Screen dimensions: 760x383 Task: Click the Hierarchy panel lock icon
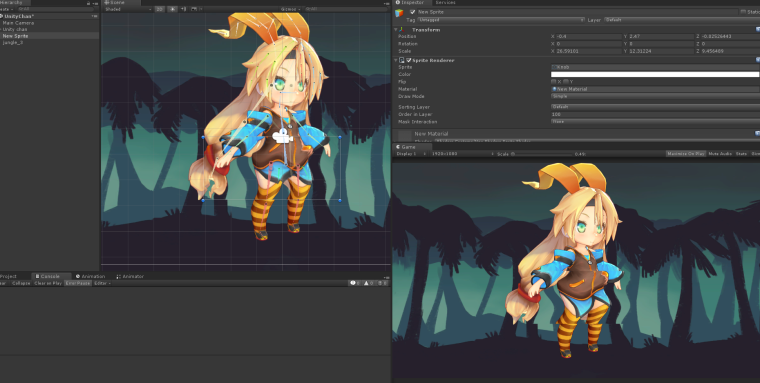[x=88, y=3]
